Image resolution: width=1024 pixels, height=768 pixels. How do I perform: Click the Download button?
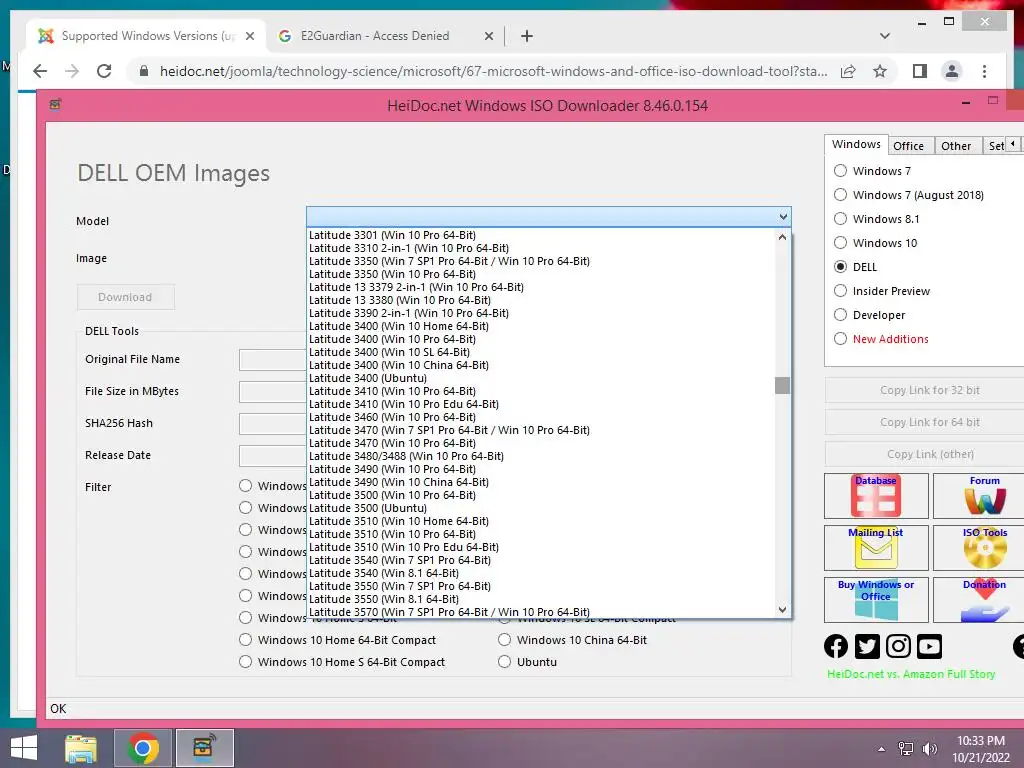(x=125, y=297)
